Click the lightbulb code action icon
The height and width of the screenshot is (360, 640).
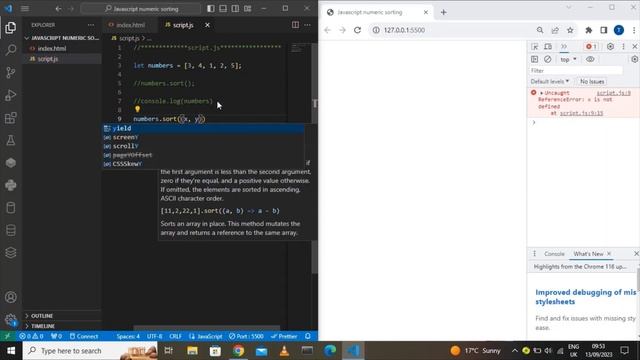pos(138,109)
